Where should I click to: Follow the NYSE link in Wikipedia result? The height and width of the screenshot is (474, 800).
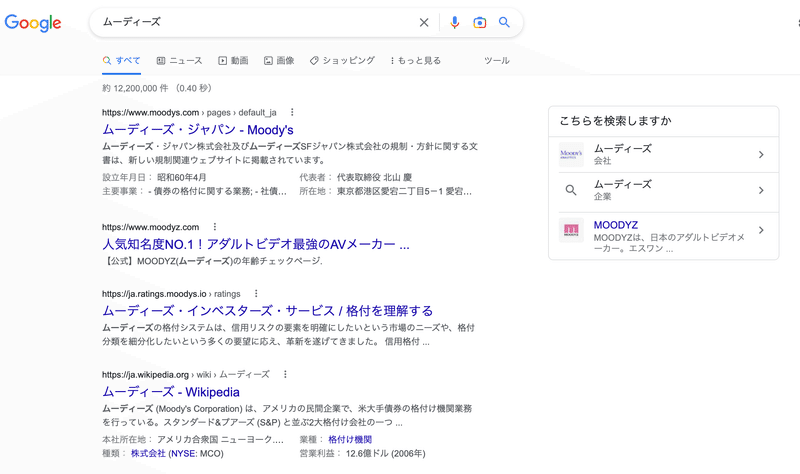183,453
